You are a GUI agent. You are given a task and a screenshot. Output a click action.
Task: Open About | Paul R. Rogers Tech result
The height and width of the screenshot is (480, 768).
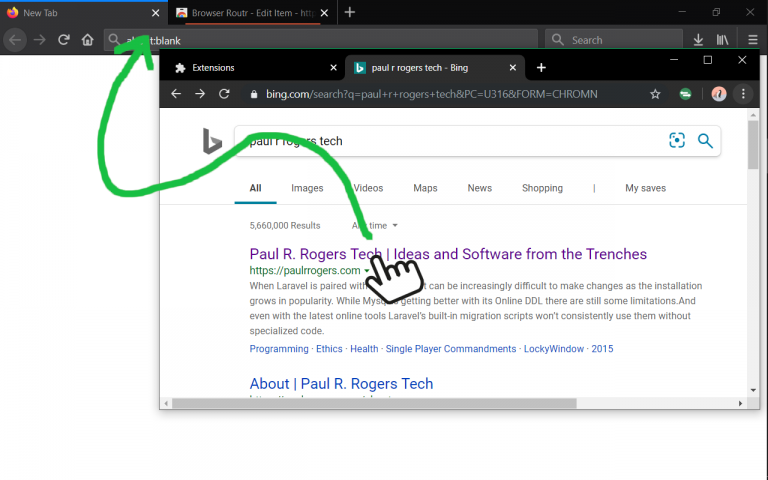pos(341,384)
